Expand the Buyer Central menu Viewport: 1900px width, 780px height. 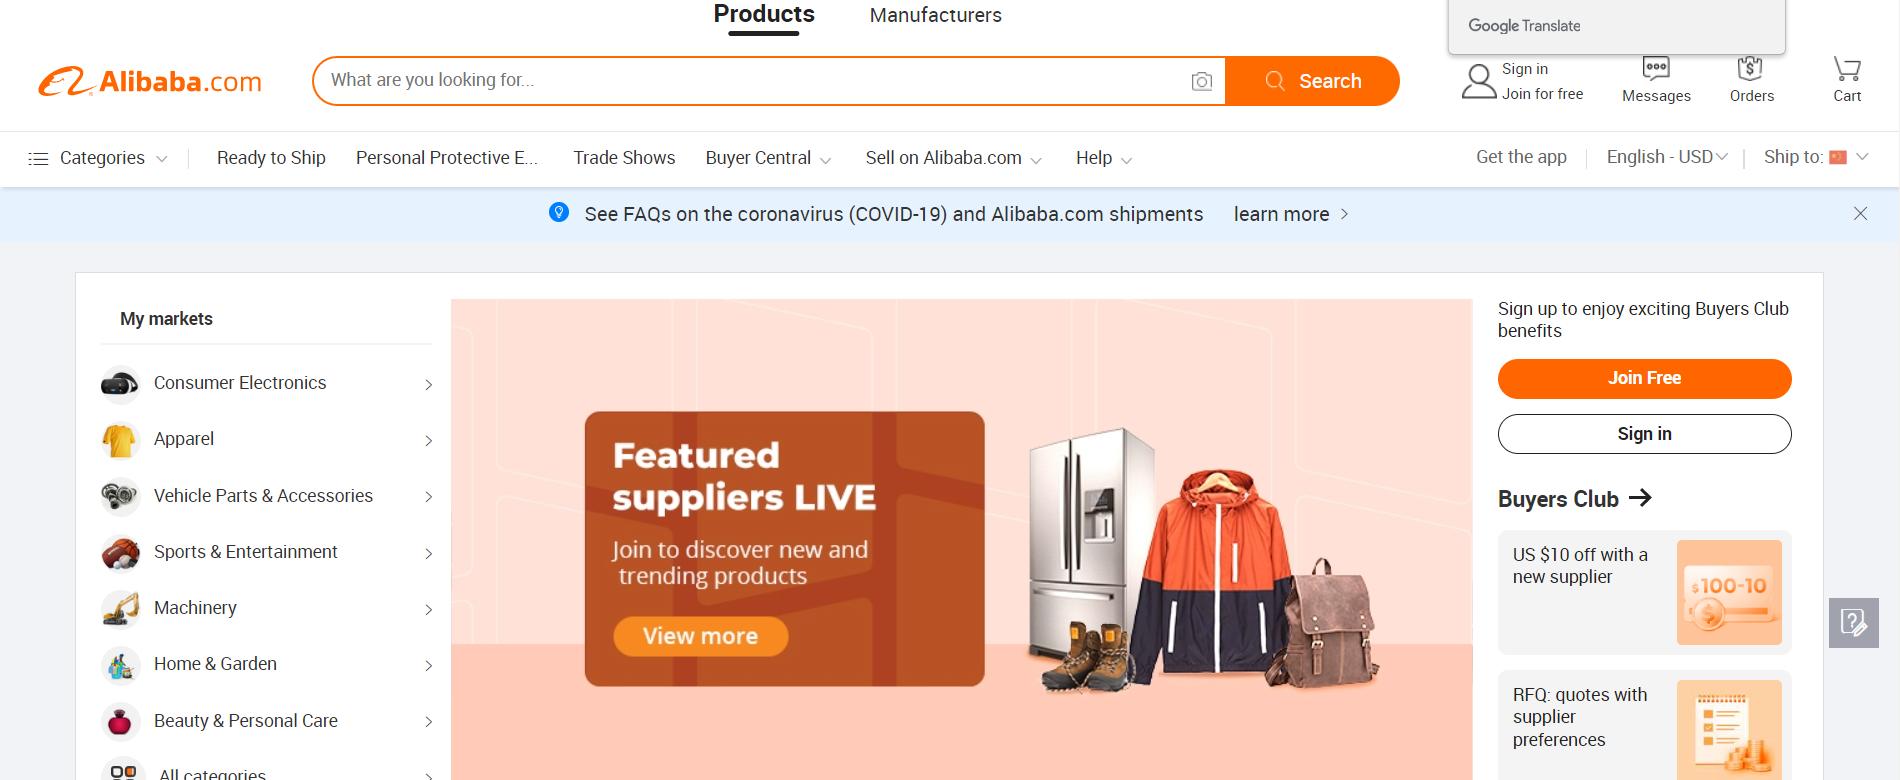768,158
